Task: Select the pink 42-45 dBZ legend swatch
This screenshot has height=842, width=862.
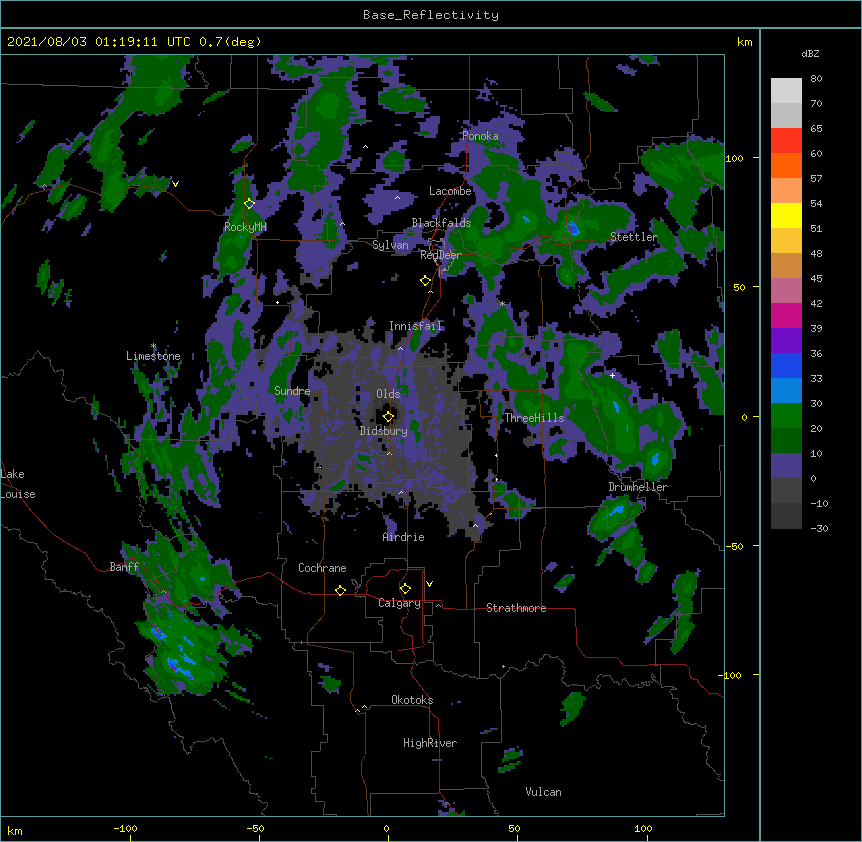Action: click(x=786, y=291)
